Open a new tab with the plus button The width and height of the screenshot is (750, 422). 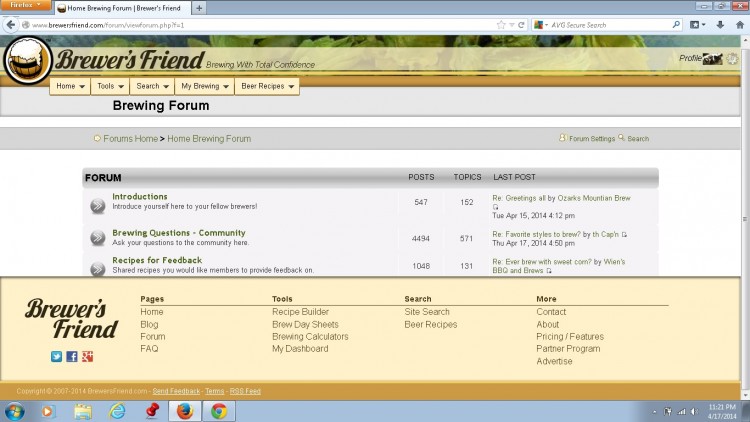tap(199, 8)
